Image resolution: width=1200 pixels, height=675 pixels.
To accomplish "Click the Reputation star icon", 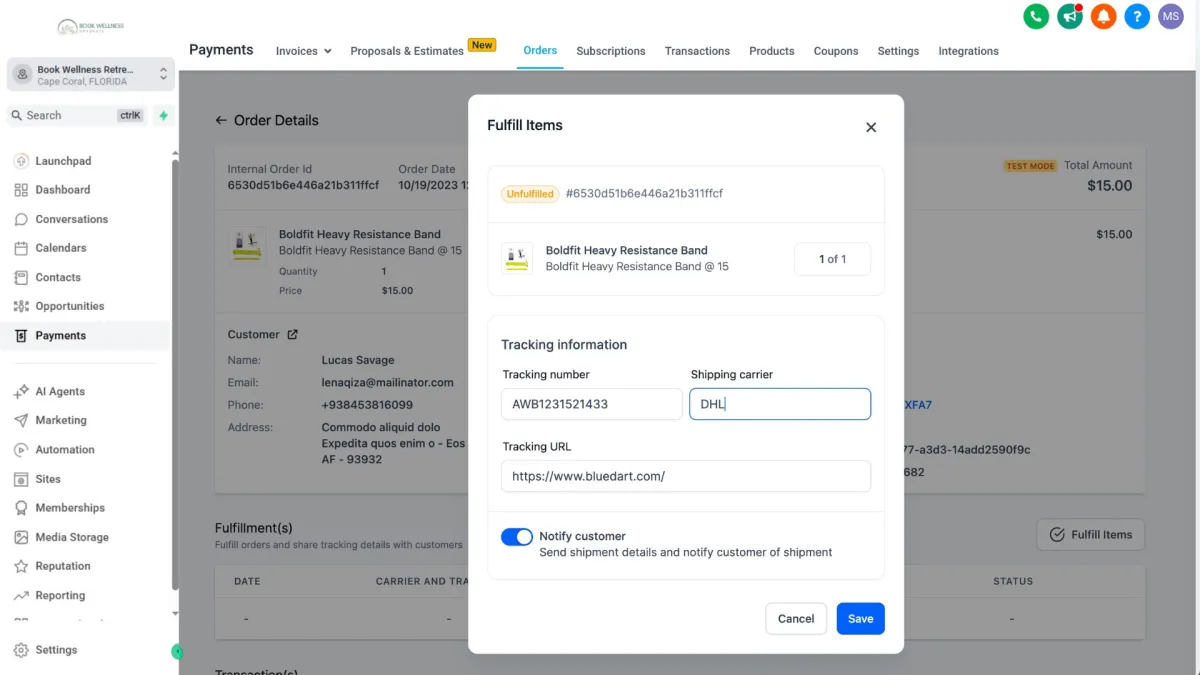I will 21,566.
